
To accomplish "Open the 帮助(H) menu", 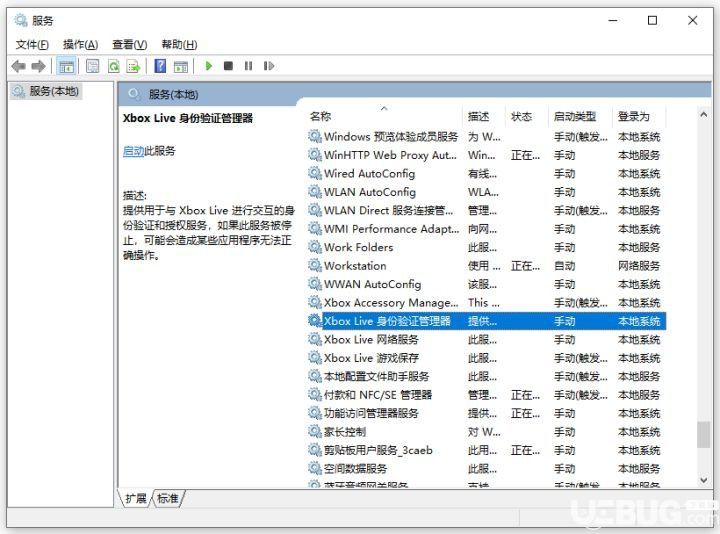I will 179,45.
